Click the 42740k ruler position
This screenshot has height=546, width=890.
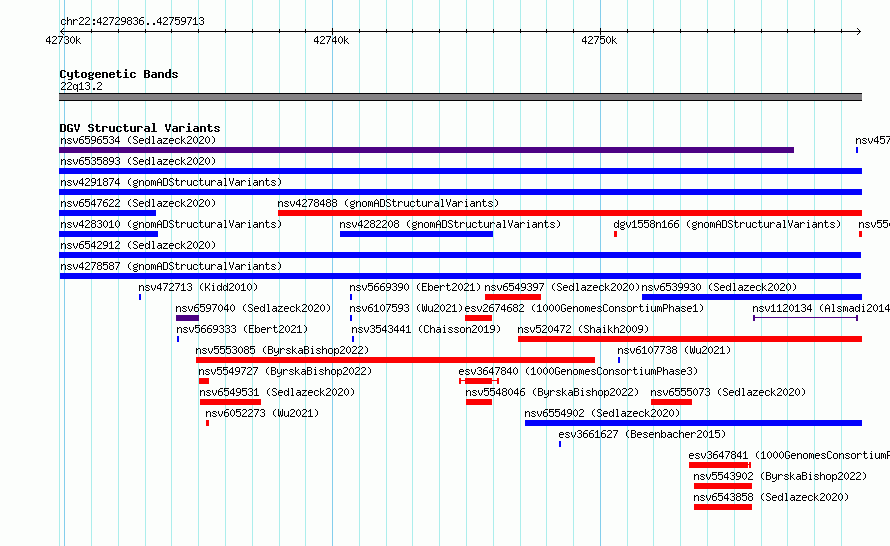(331, 40)
